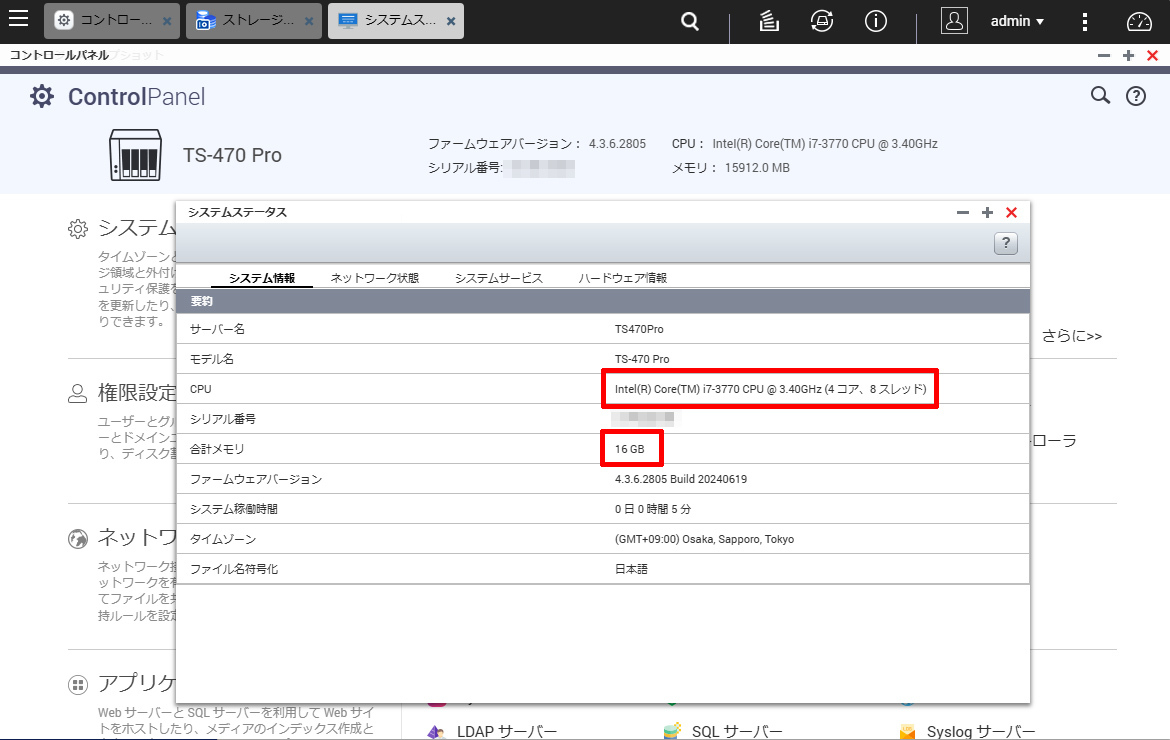Image resolution: width=1170 pixels, height=740 pixels.
Task: Expand the admin account dropdown
Action: (x=1017, y=22)
